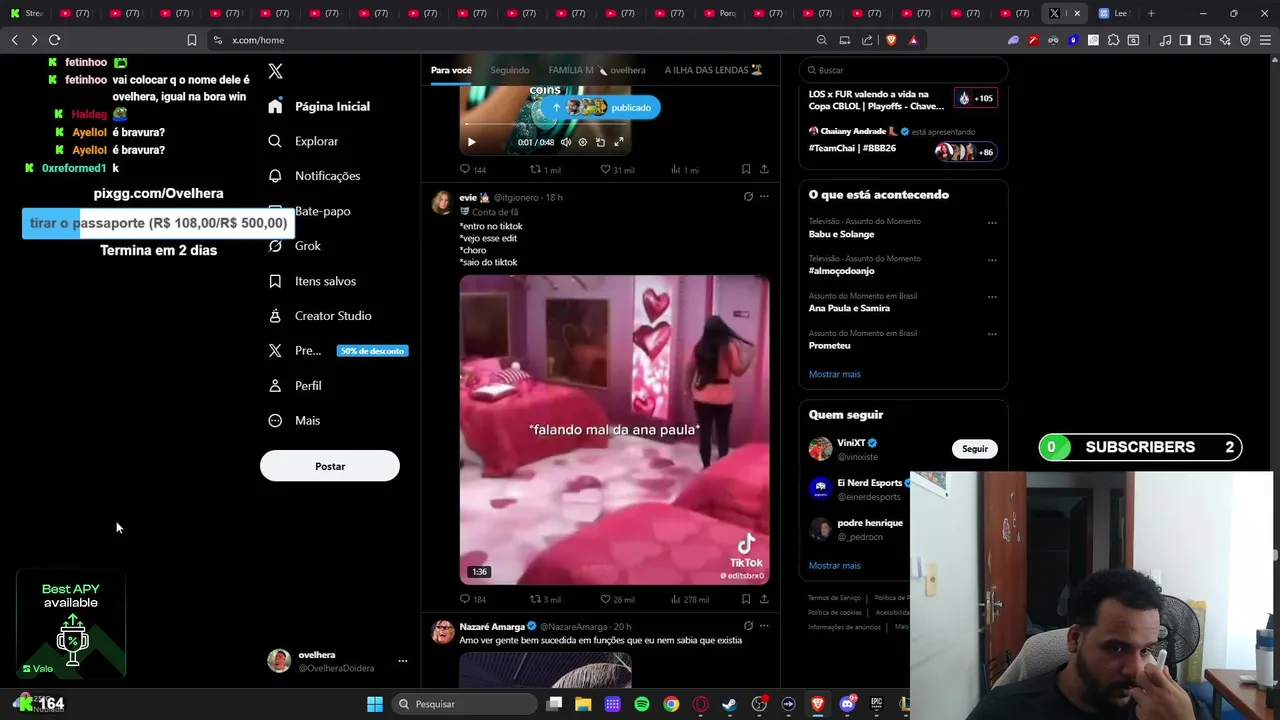Like the post with 31 mil likes
This screenshot has width=1280, height=720.
(x=617, y=170)
